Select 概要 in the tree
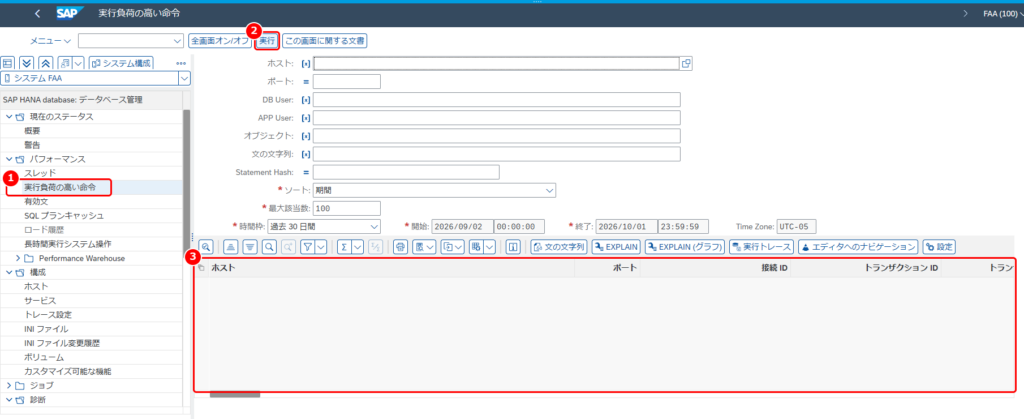The height and width of the screenshot is (419, 1024). [33, 131]
